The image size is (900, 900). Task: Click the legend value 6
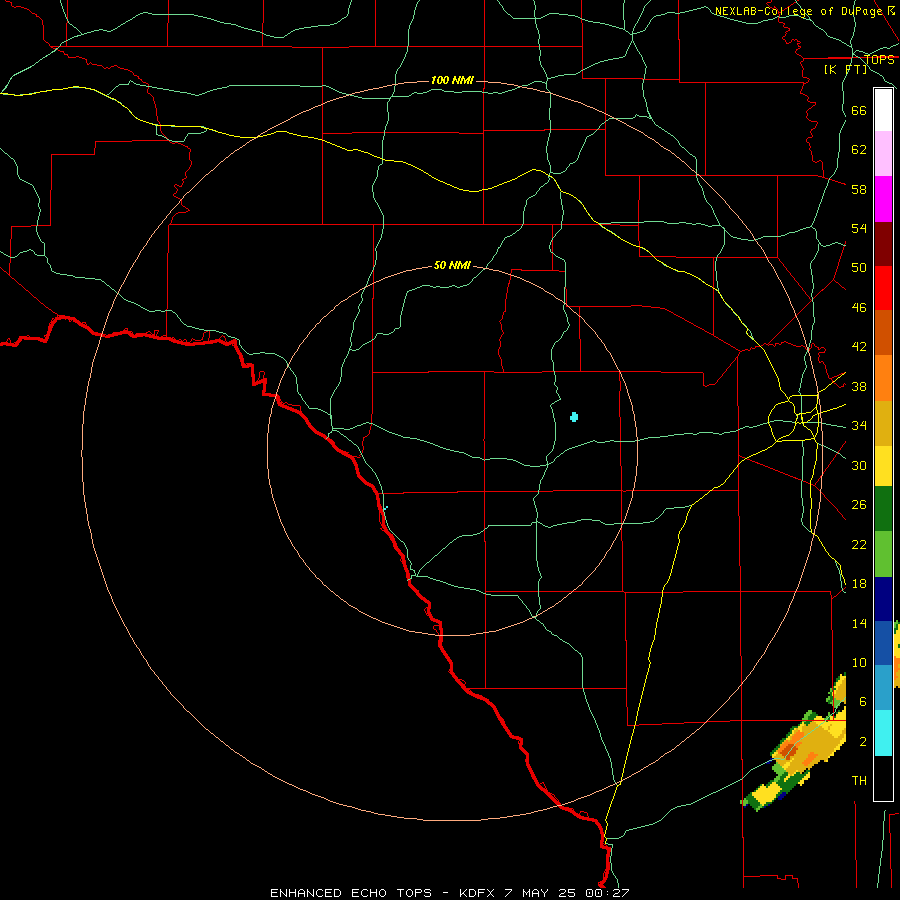pos(863,701)
